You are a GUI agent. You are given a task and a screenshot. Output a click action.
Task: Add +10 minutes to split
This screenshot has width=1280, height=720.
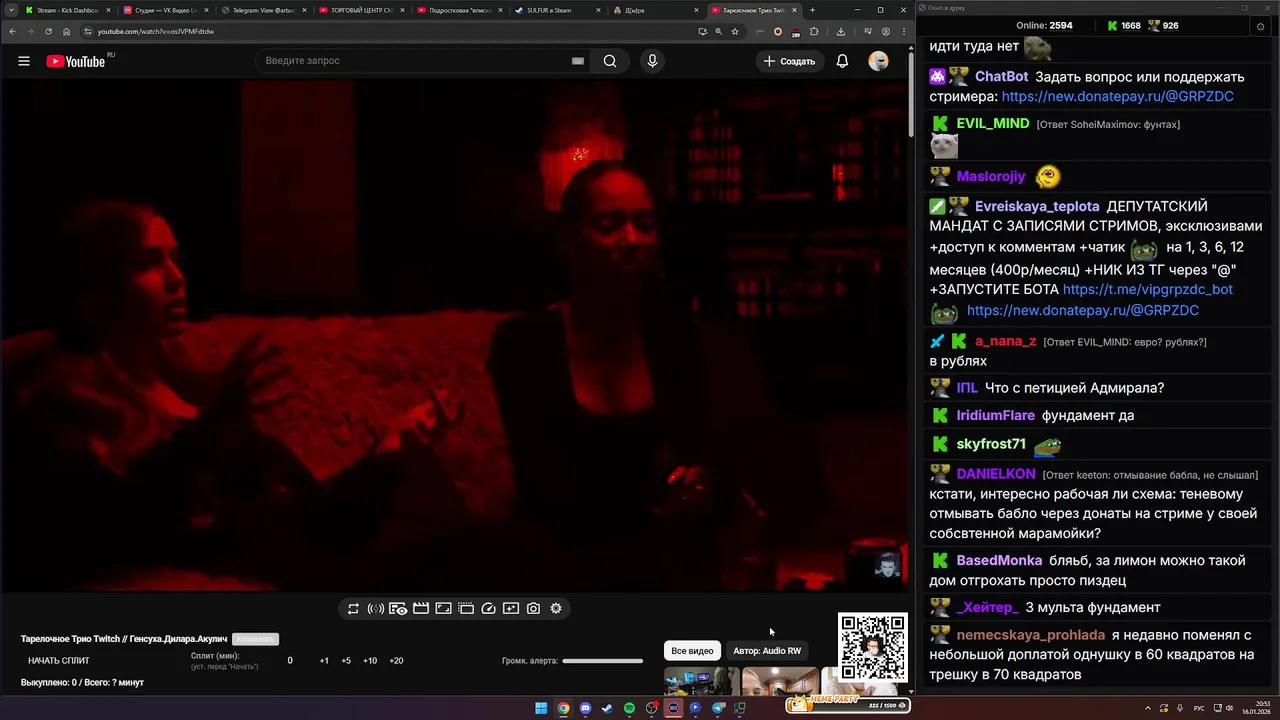[x=370, y=661]
